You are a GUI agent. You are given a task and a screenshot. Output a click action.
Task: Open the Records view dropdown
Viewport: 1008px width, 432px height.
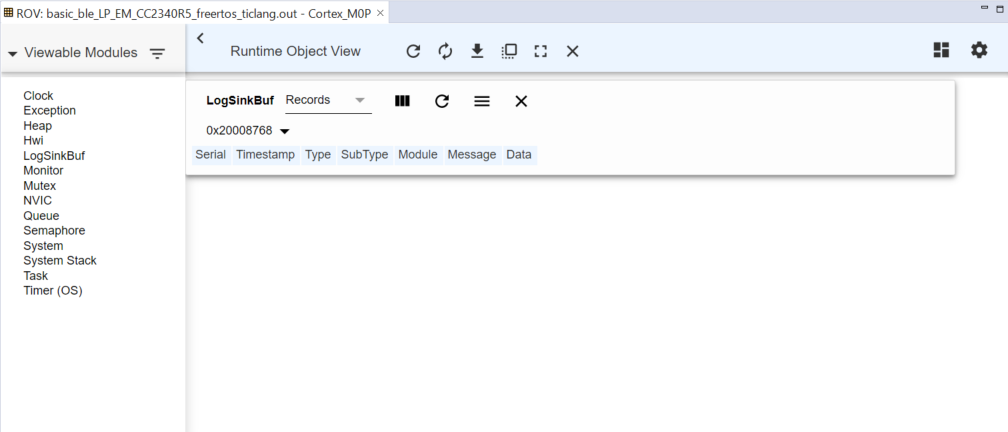(x=327, y=100)
